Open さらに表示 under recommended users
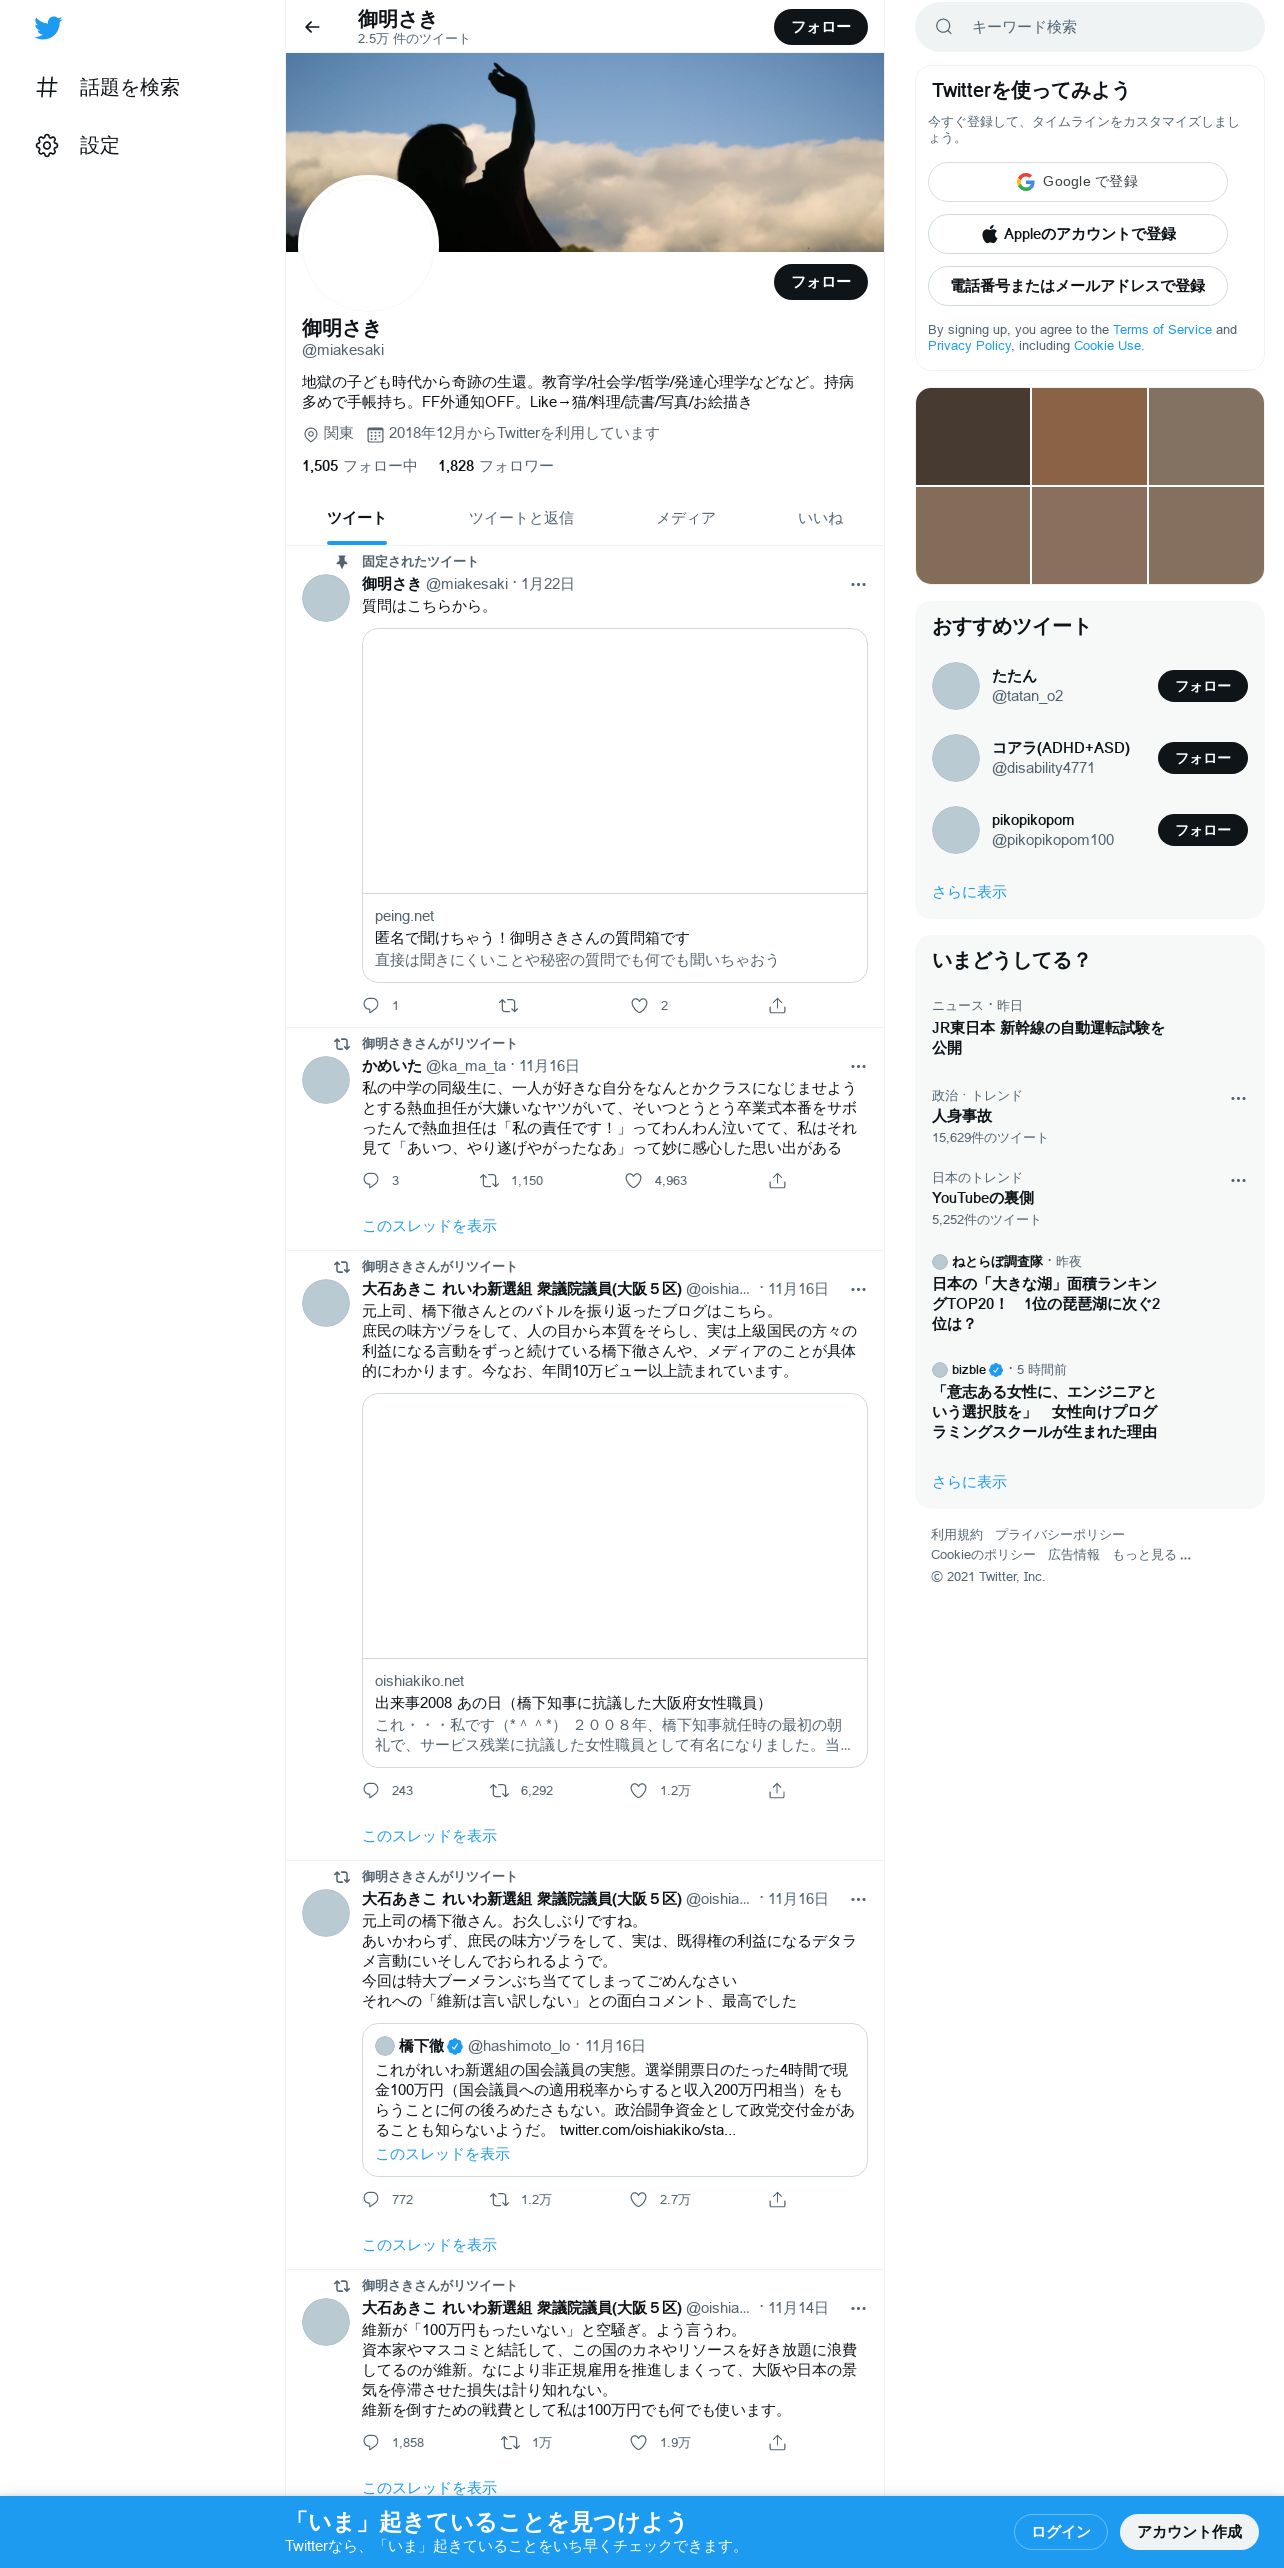Image resolution: width=1284 pixels, height=2568 pixels. pos(969,892)
